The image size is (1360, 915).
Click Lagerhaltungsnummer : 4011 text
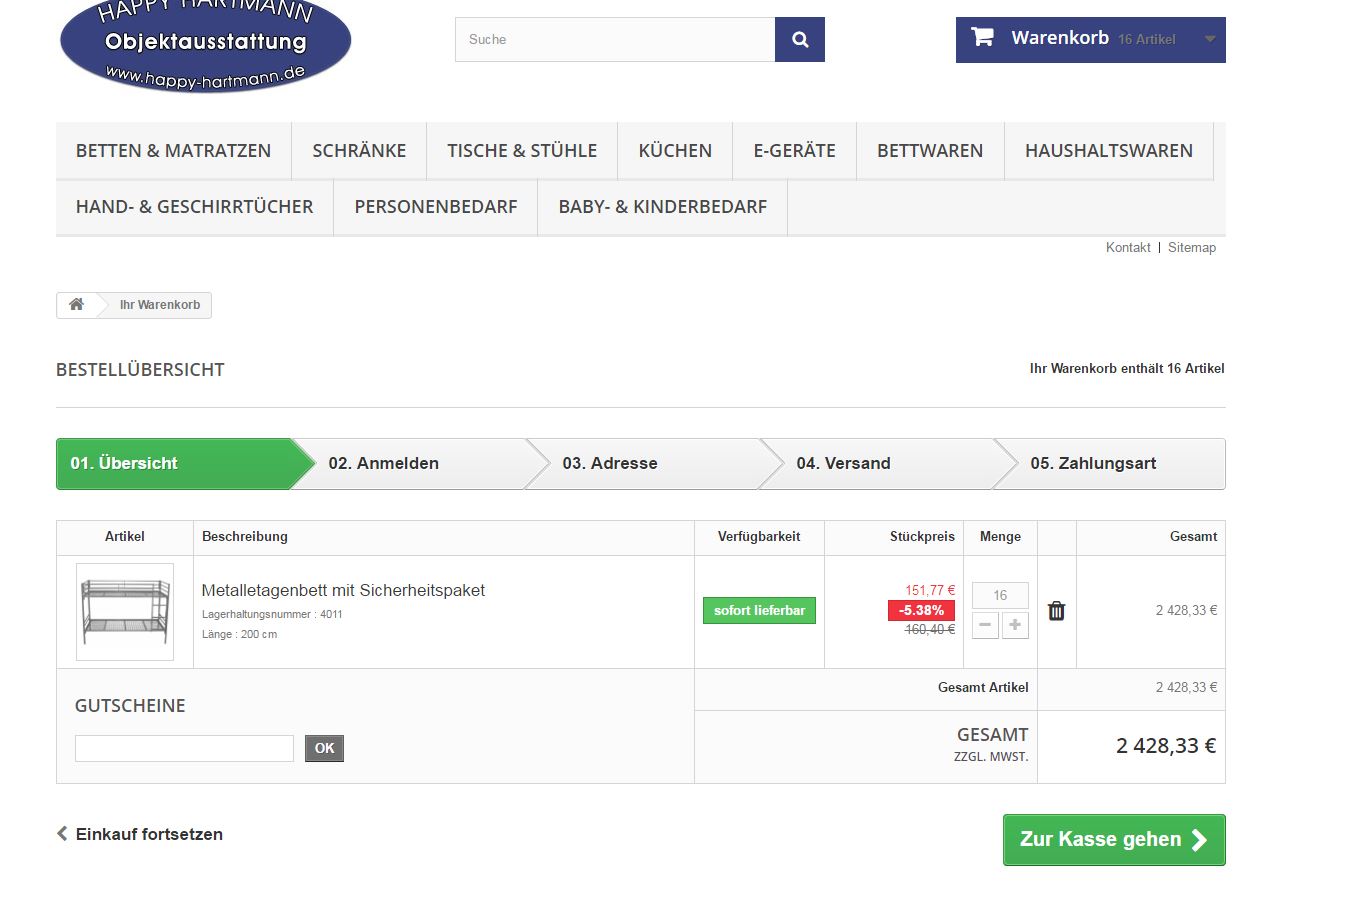[x=272, y=614]
